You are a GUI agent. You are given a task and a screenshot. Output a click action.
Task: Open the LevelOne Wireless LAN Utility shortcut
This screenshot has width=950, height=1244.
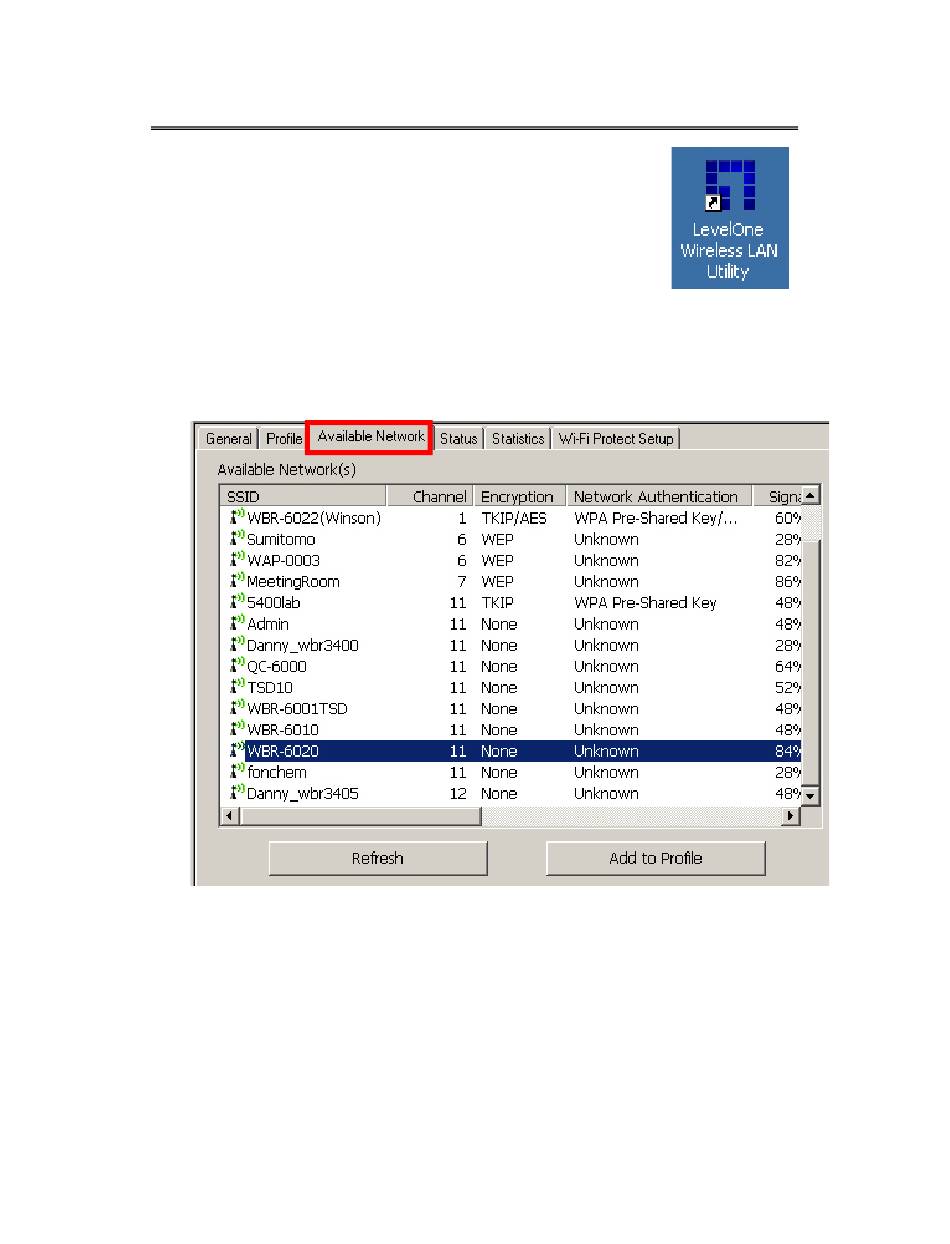[729, 218]
